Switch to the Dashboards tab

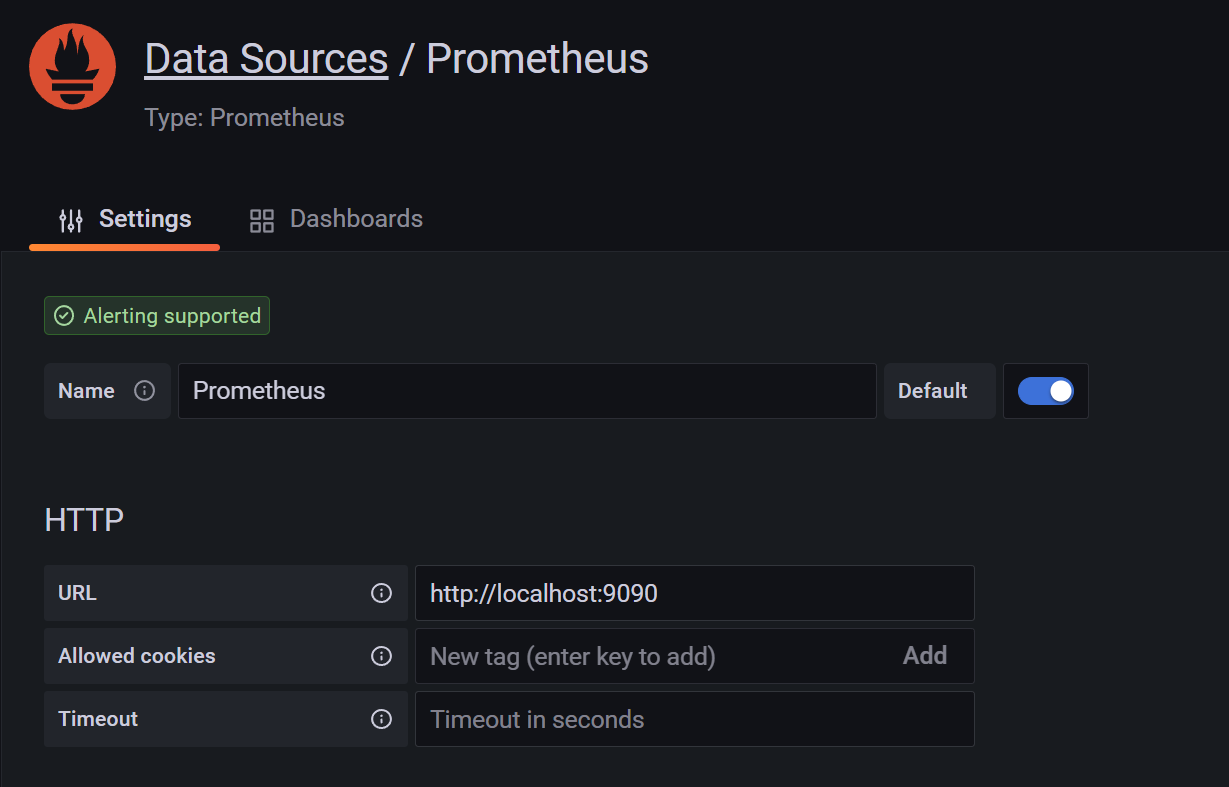(356, 219)
